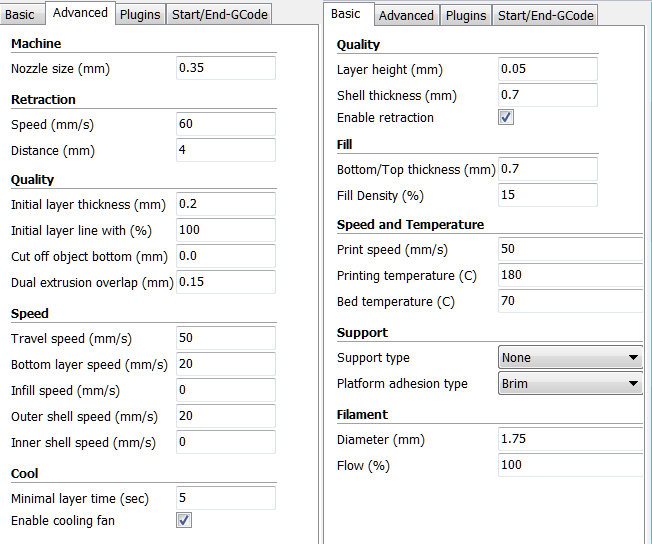Switch to Start/End-GCode tab above Quality layer height
Image resolution: width=652 pixels, height=544 pixels.
click(545, 15)
